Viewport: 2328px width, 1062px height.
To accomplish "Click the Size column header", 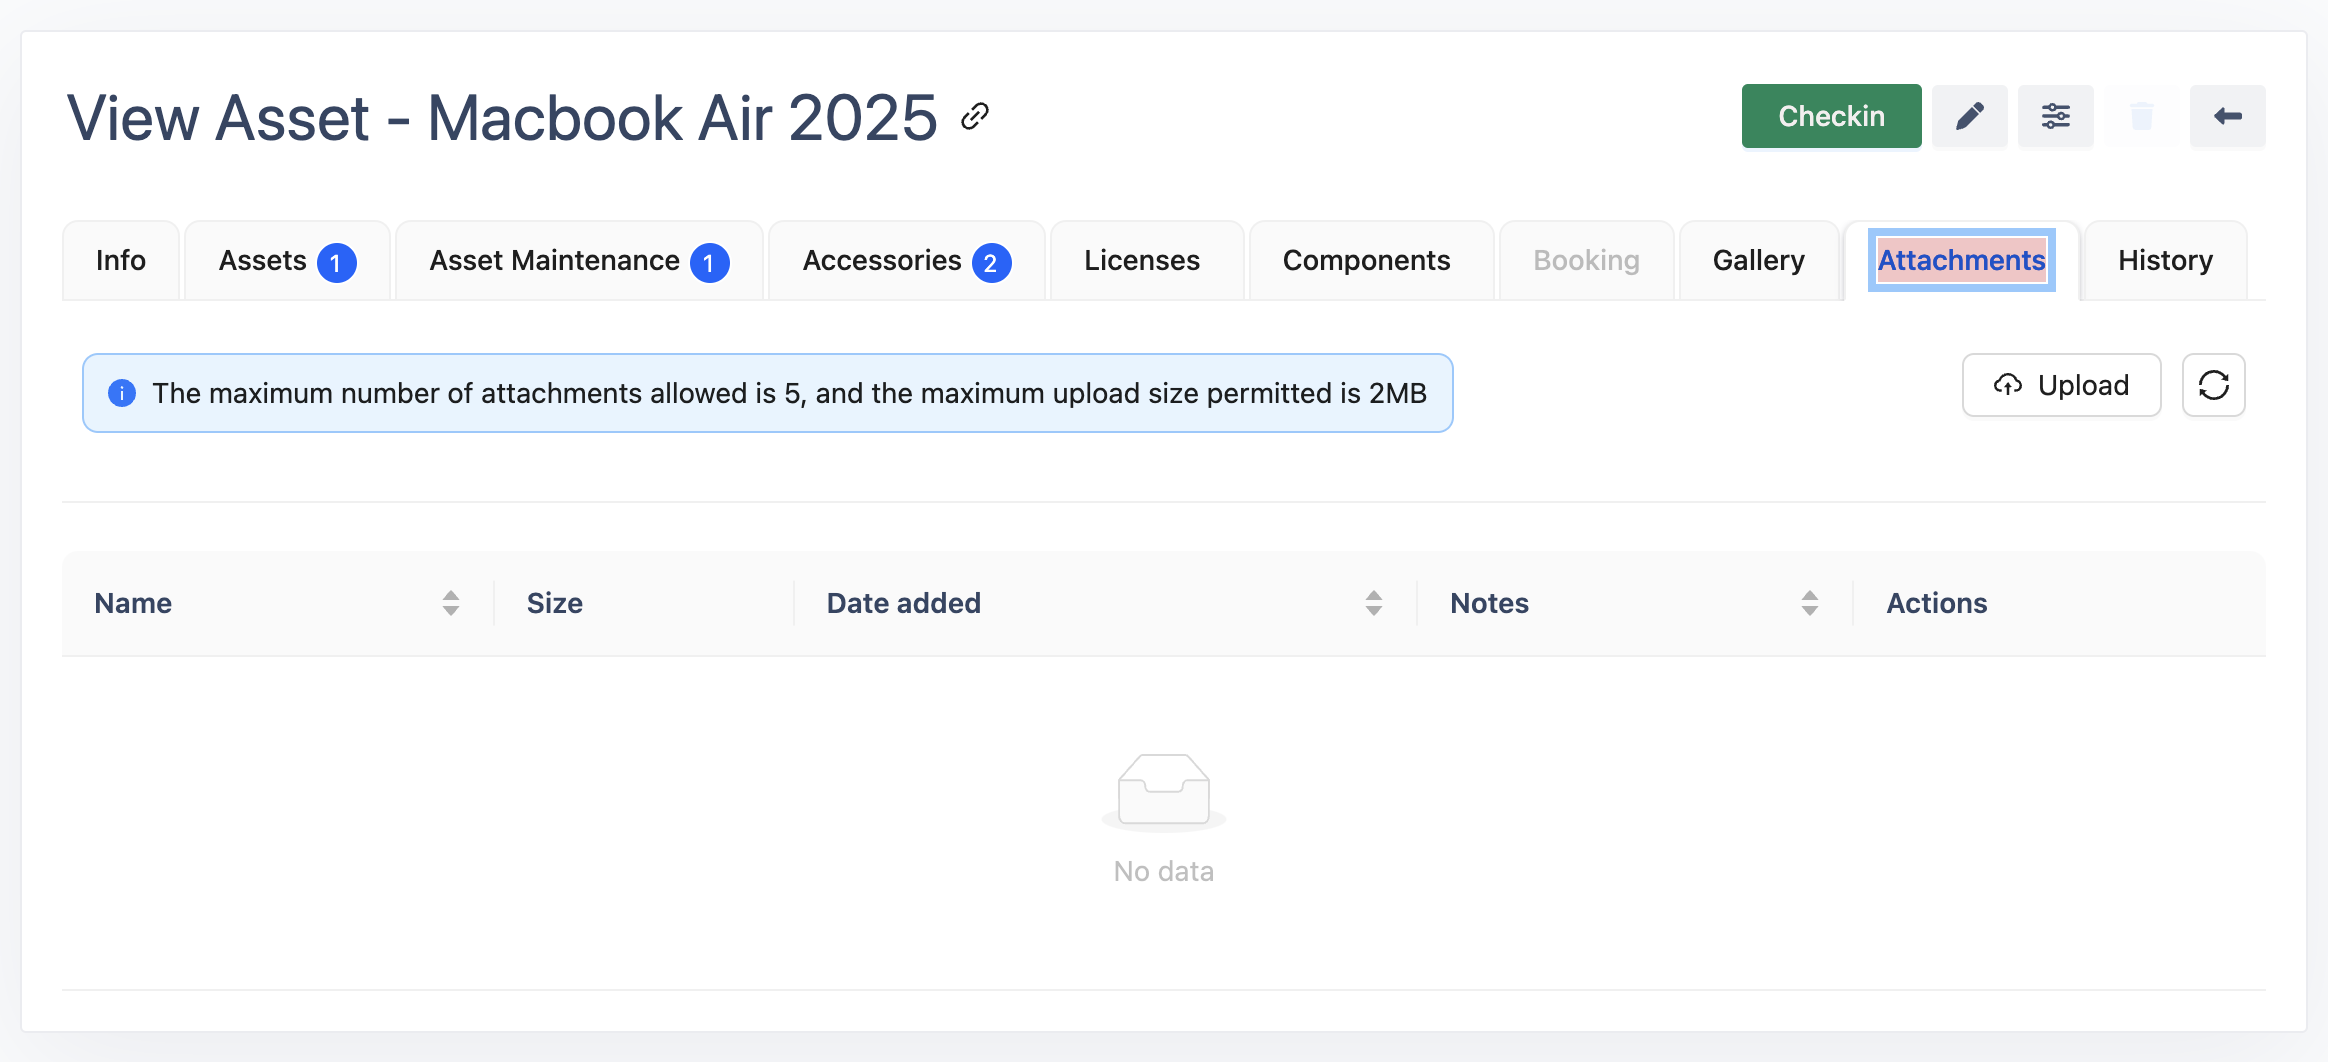I will pyautogui.click(x=555, y=603).
